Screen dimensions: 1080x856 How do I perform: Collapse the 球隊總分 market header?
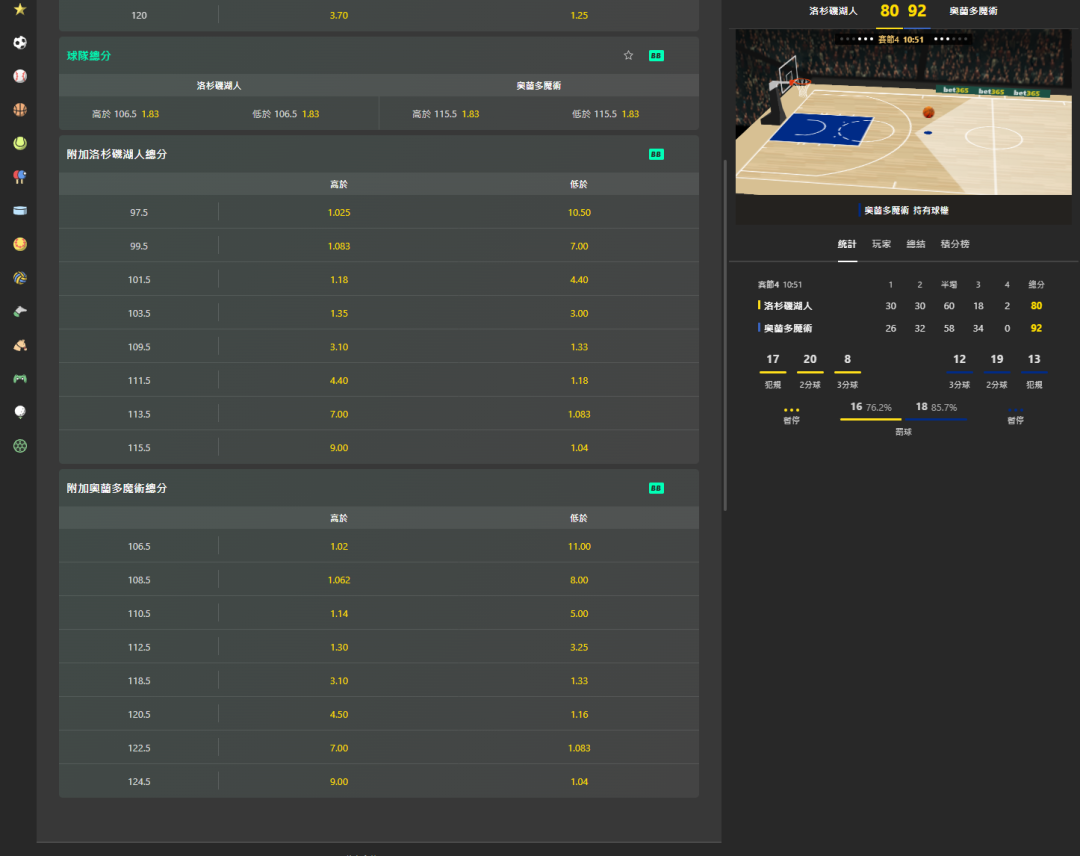[379, 56]
